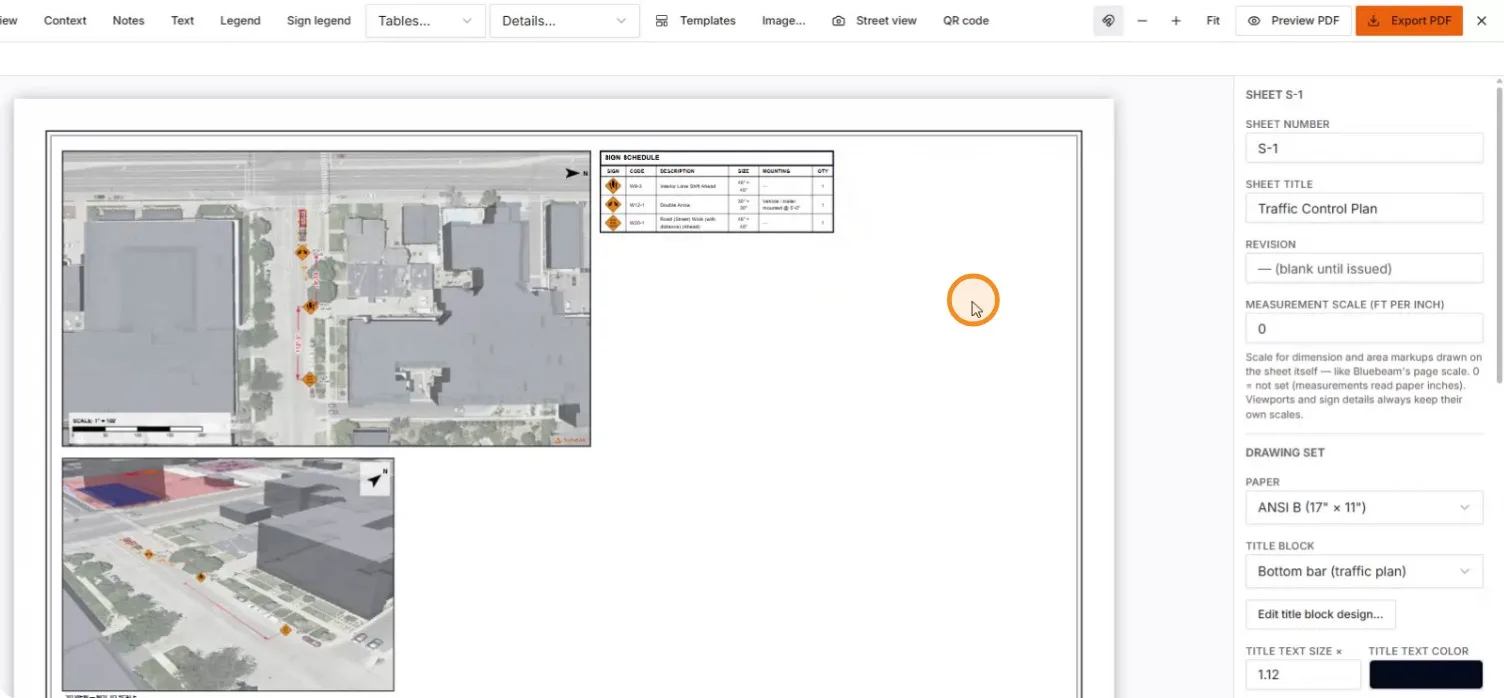Open the Tables... dropdown

click(426, 21)
